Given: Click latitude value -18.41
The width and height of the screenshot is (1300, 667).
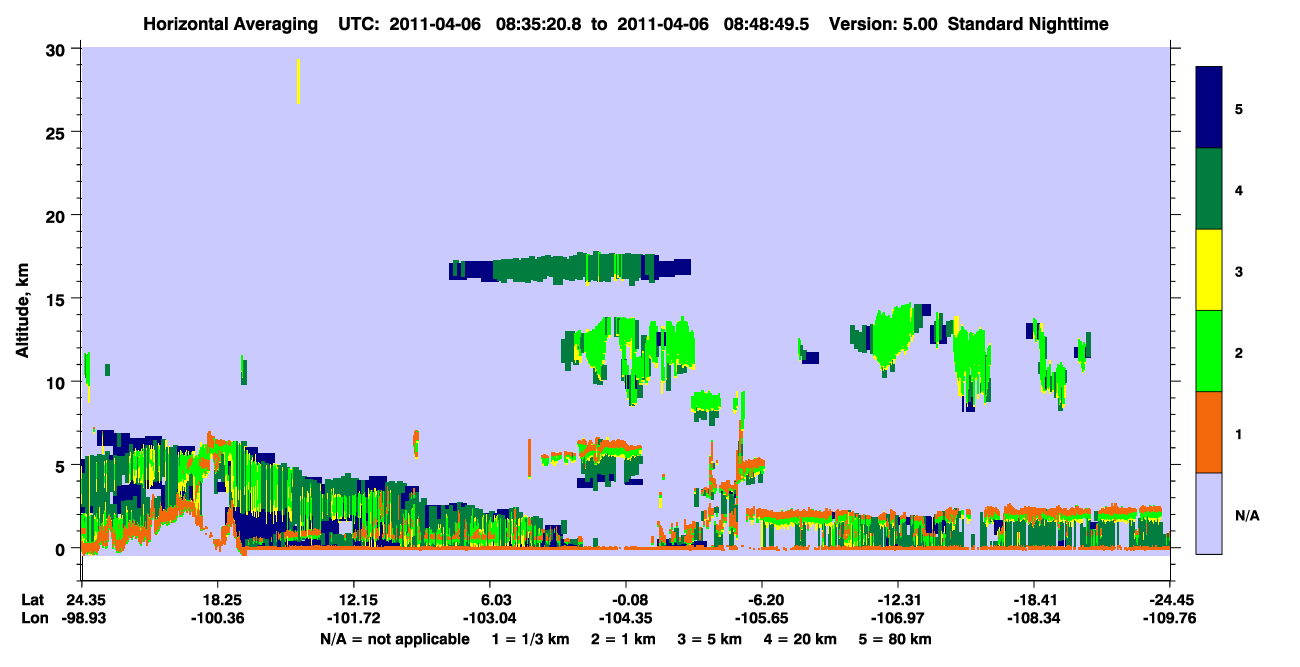Looking at the screenshot, I should point(1034,601).
